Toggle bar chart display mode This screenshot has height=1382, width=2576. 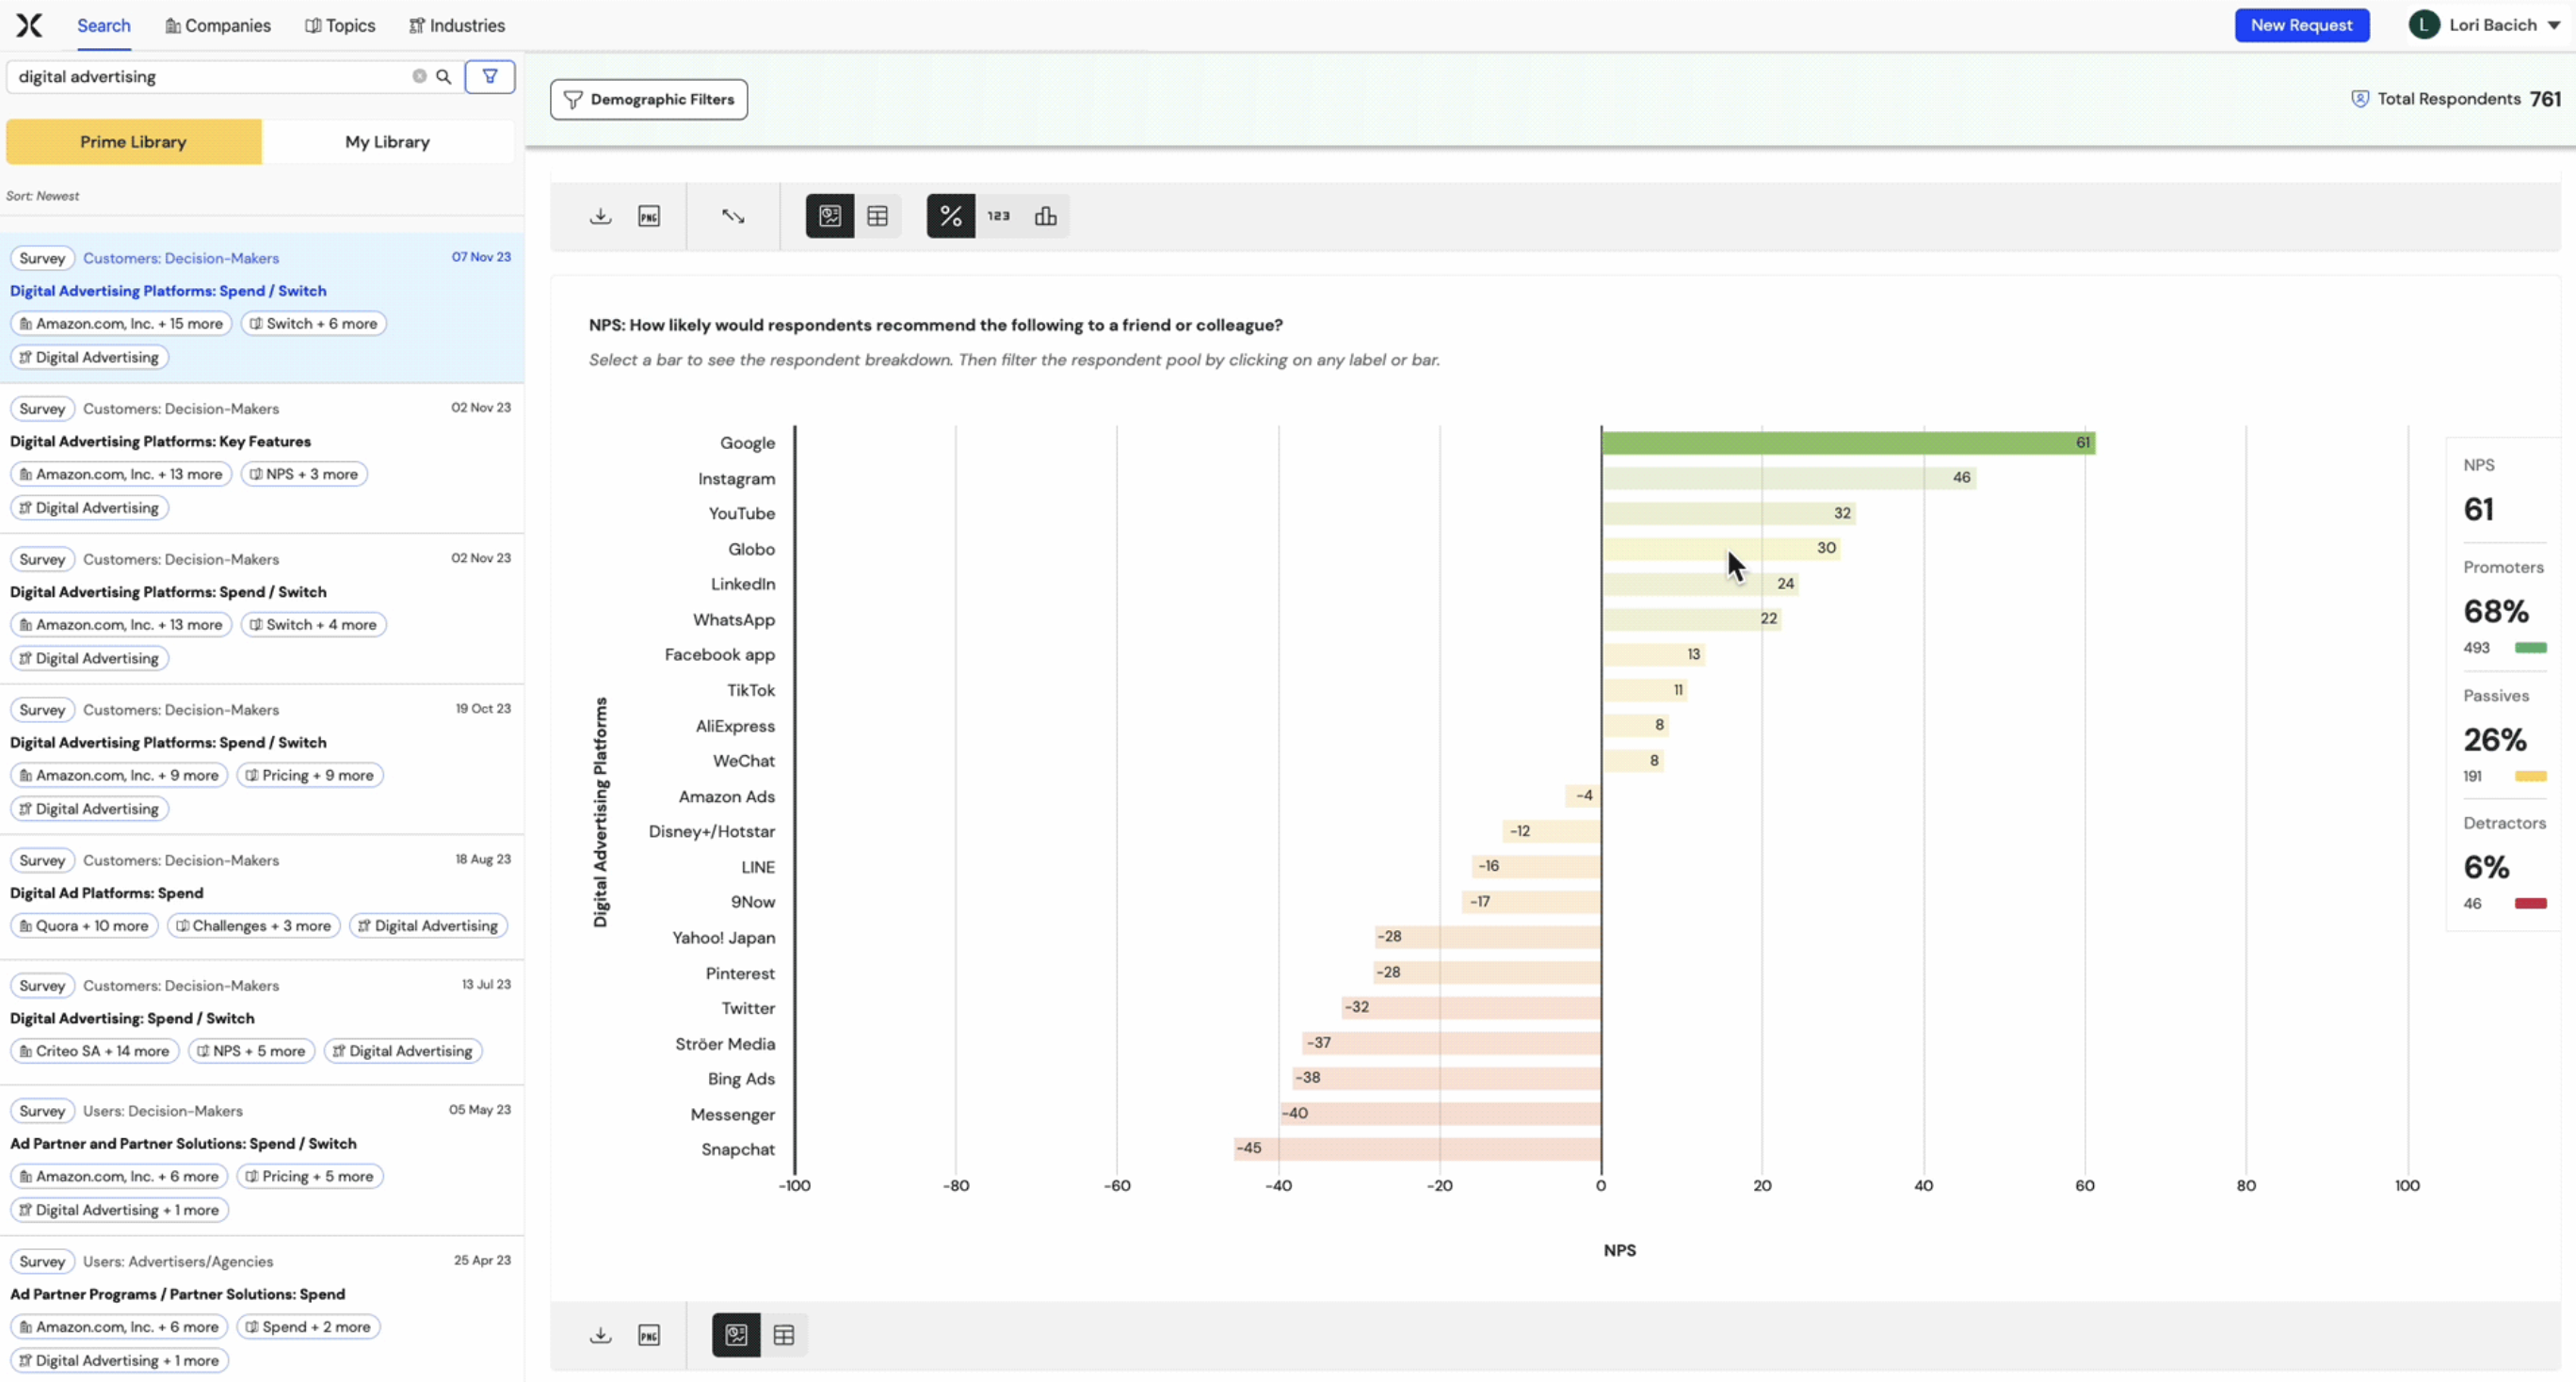1045,216
